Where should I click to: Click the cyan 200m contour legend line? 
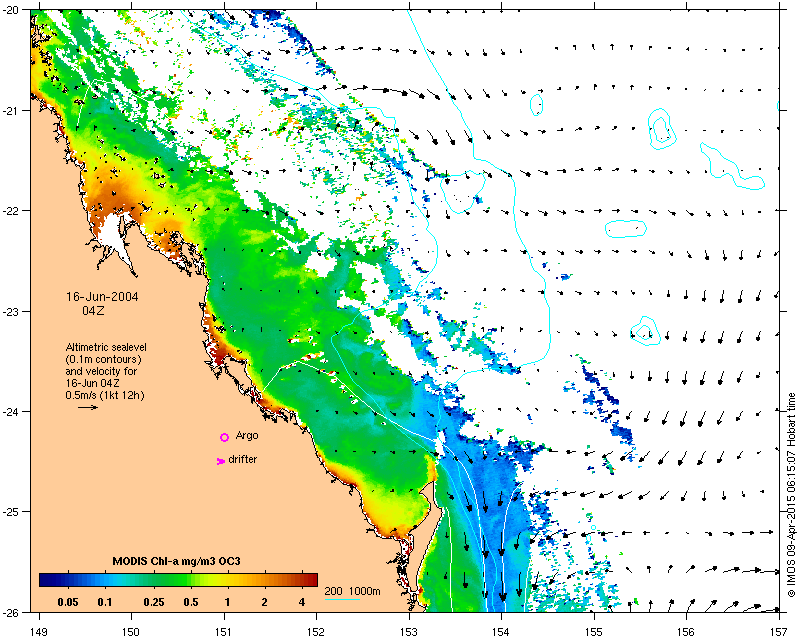pyautogui.click(x=342, y=600)
